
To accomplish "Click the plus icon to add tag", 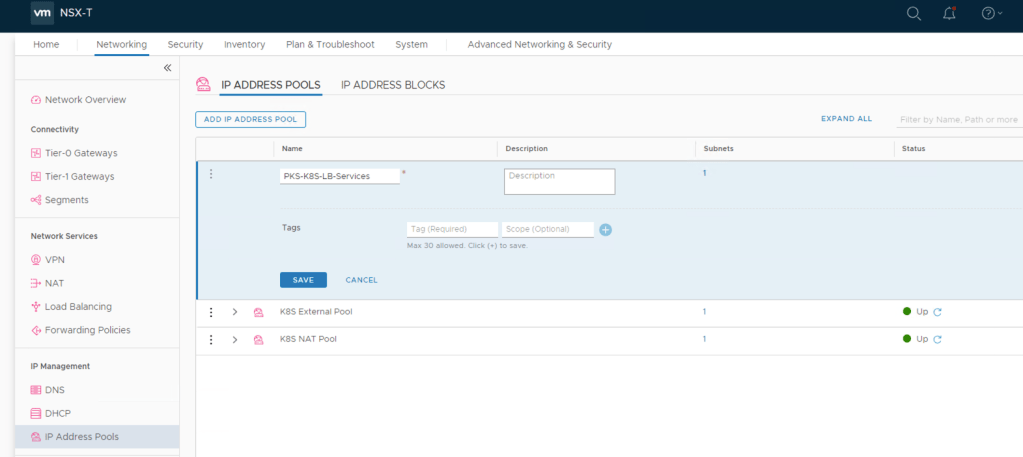I will point(605,229).
